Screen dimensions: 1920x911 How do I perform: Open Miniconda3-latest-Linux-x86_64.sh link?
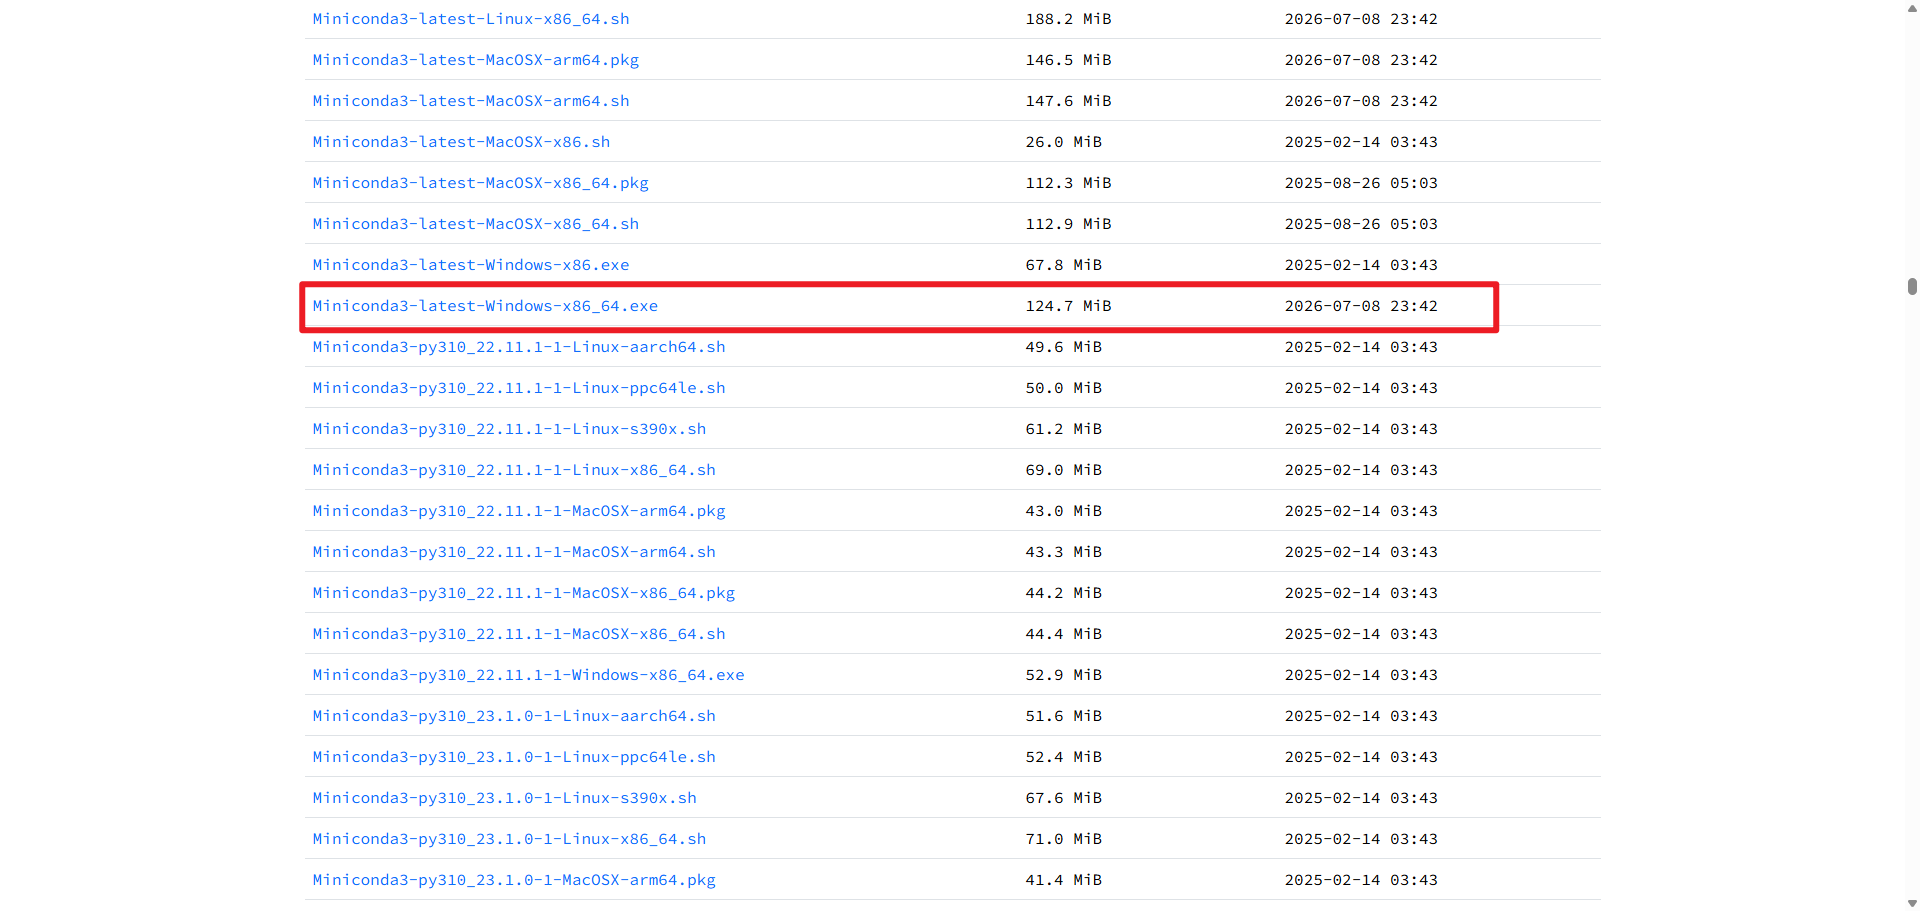[x=471, y=19]
